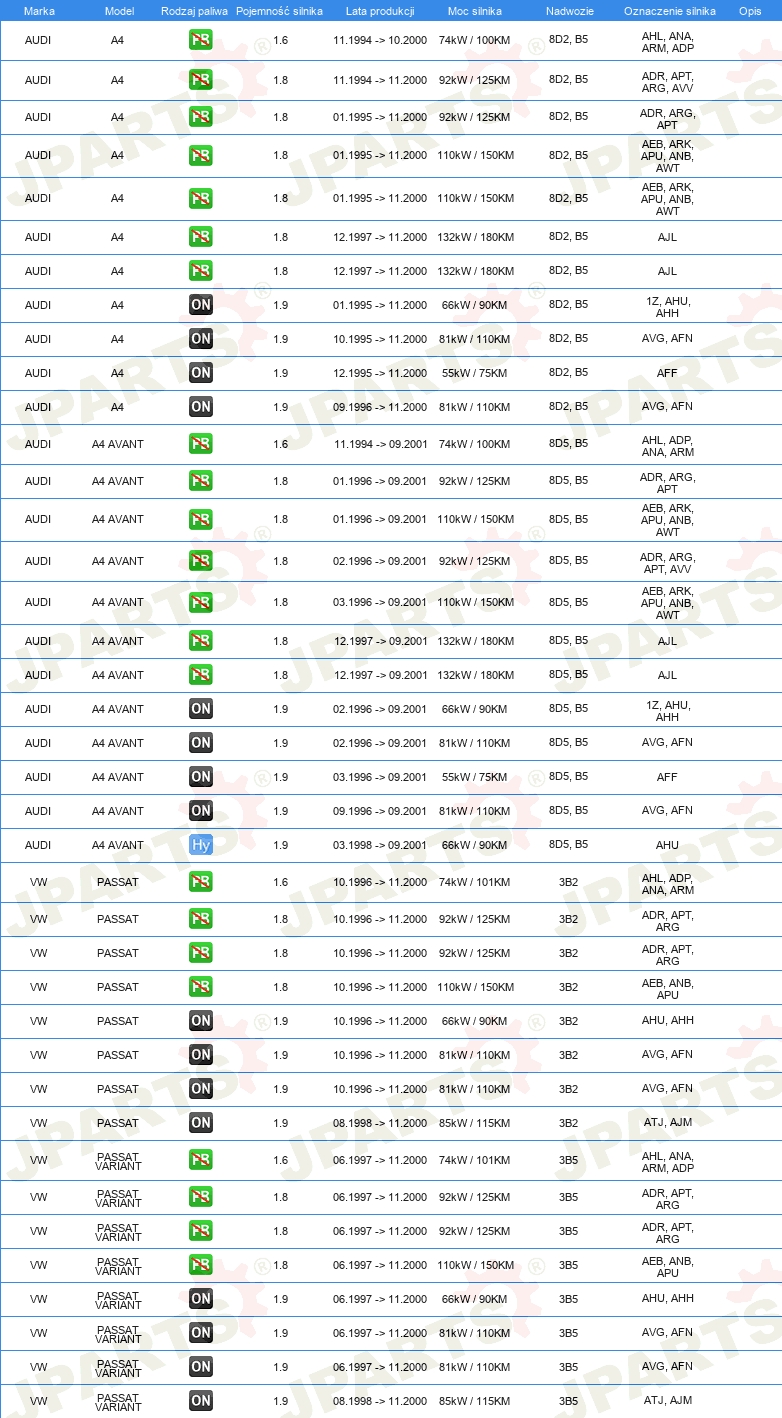Click PB icon for VW Passat 1.6 3B2
This screenshot has width=782, height=1418.
pyautogui.click(x=201, y=882)
